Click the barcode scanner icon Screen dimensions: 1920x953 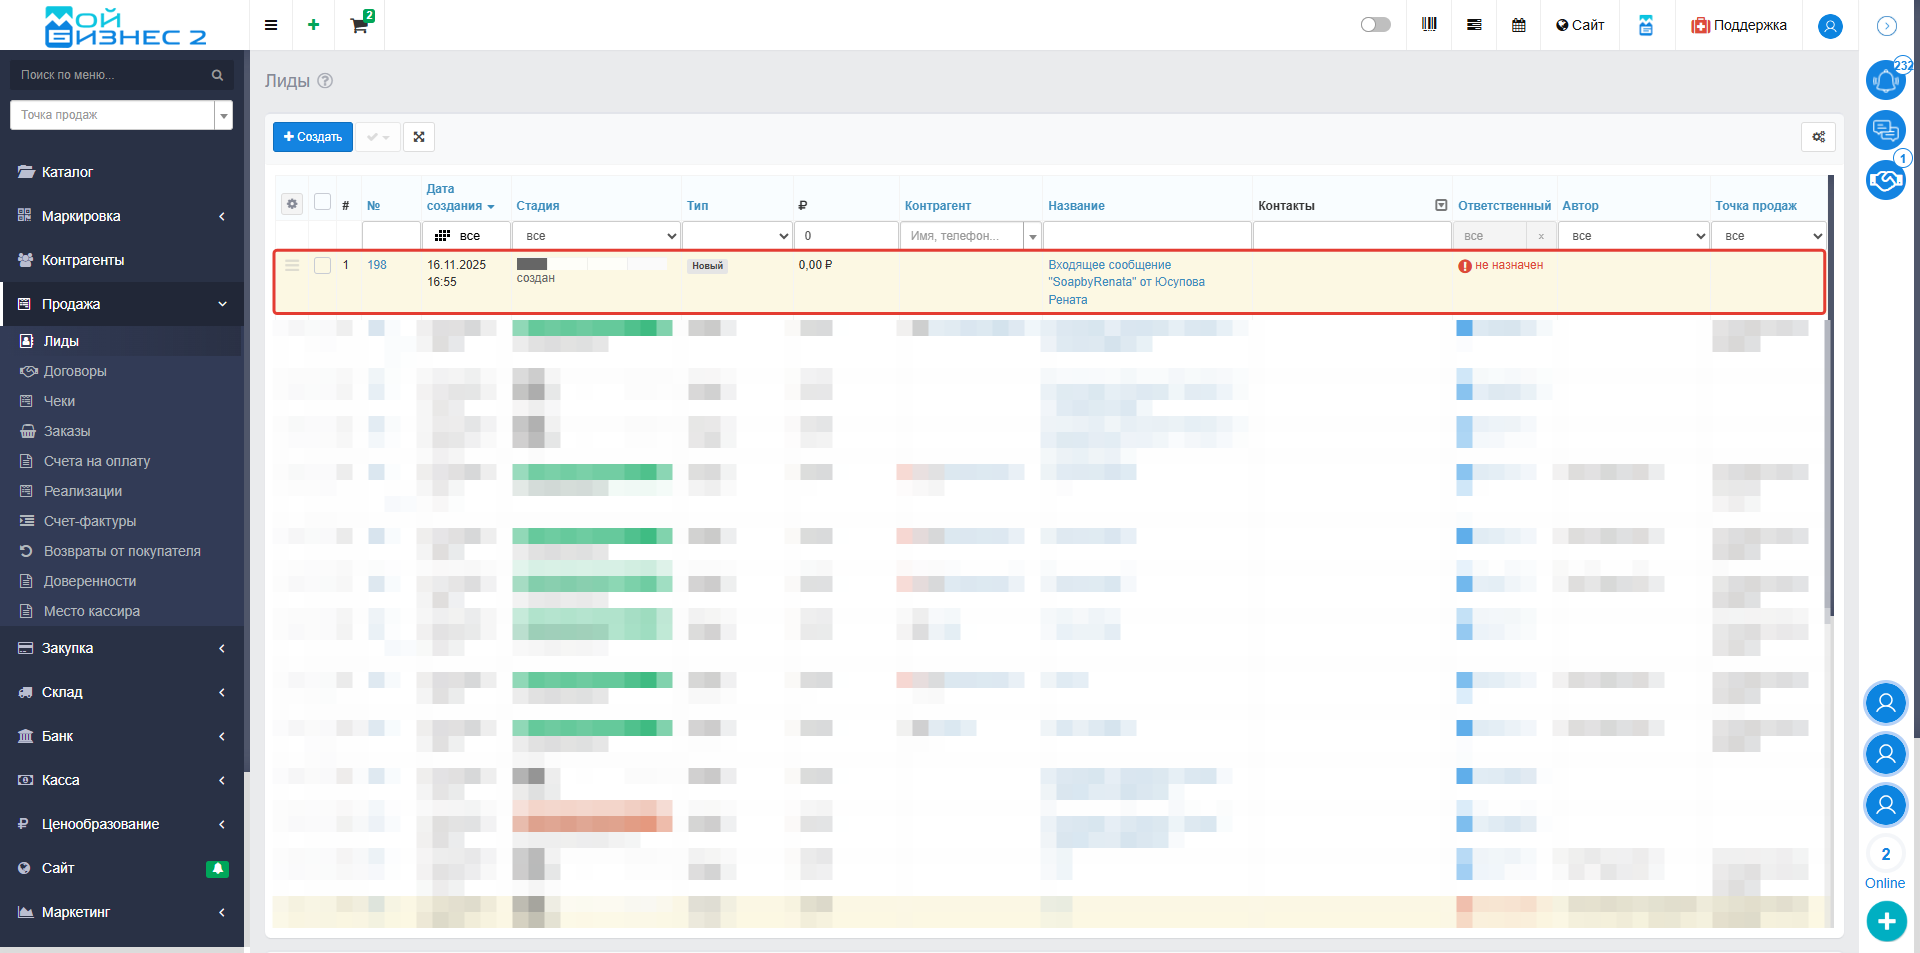coord(1429,25)
